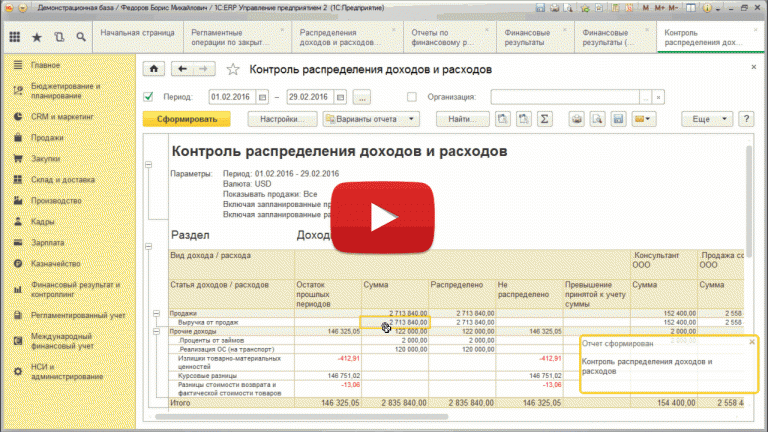The width and height of the screenshot is (768, 432).
Task: Click the start date field 01.02.2016
Action: [232, 97]
